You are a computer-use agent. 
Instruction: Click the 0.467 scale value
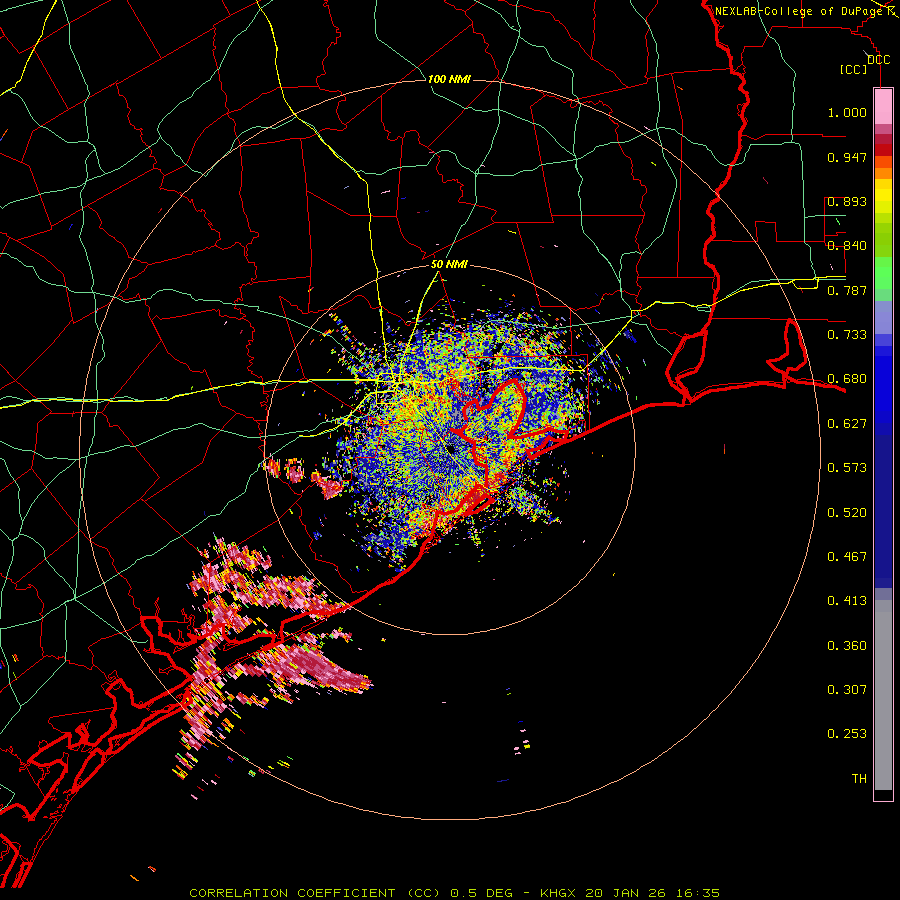847,557
